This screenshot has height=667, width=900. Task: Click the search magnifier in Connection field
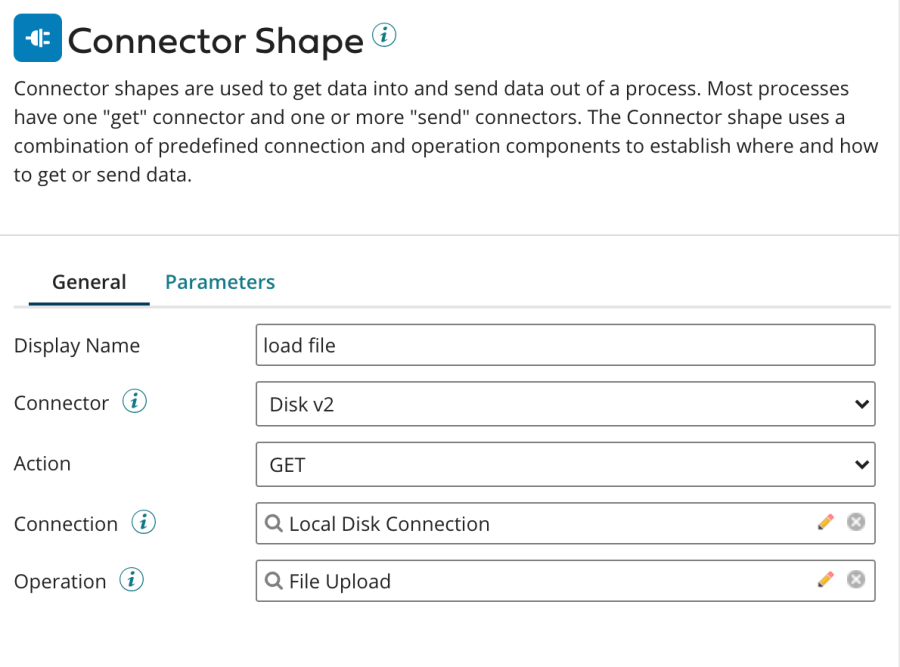point(273,523)
